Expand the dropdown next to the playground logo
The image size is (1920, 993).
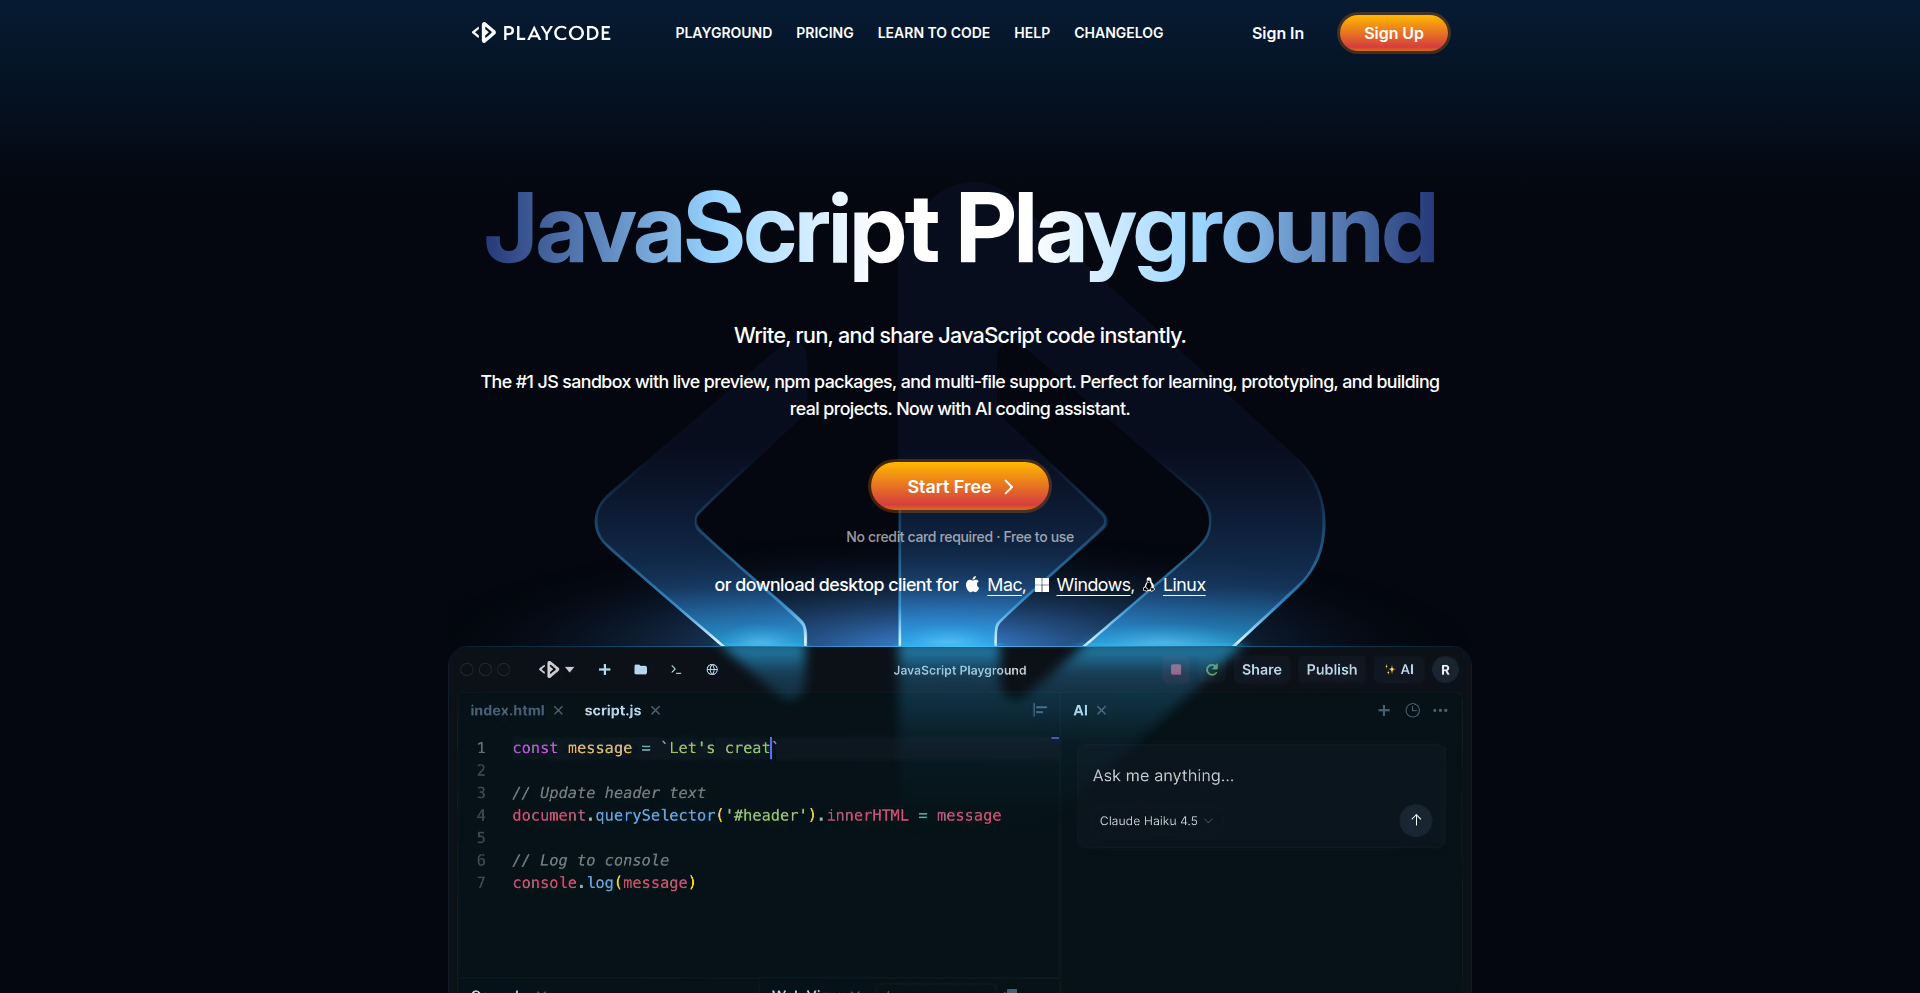tap(571, 670)
